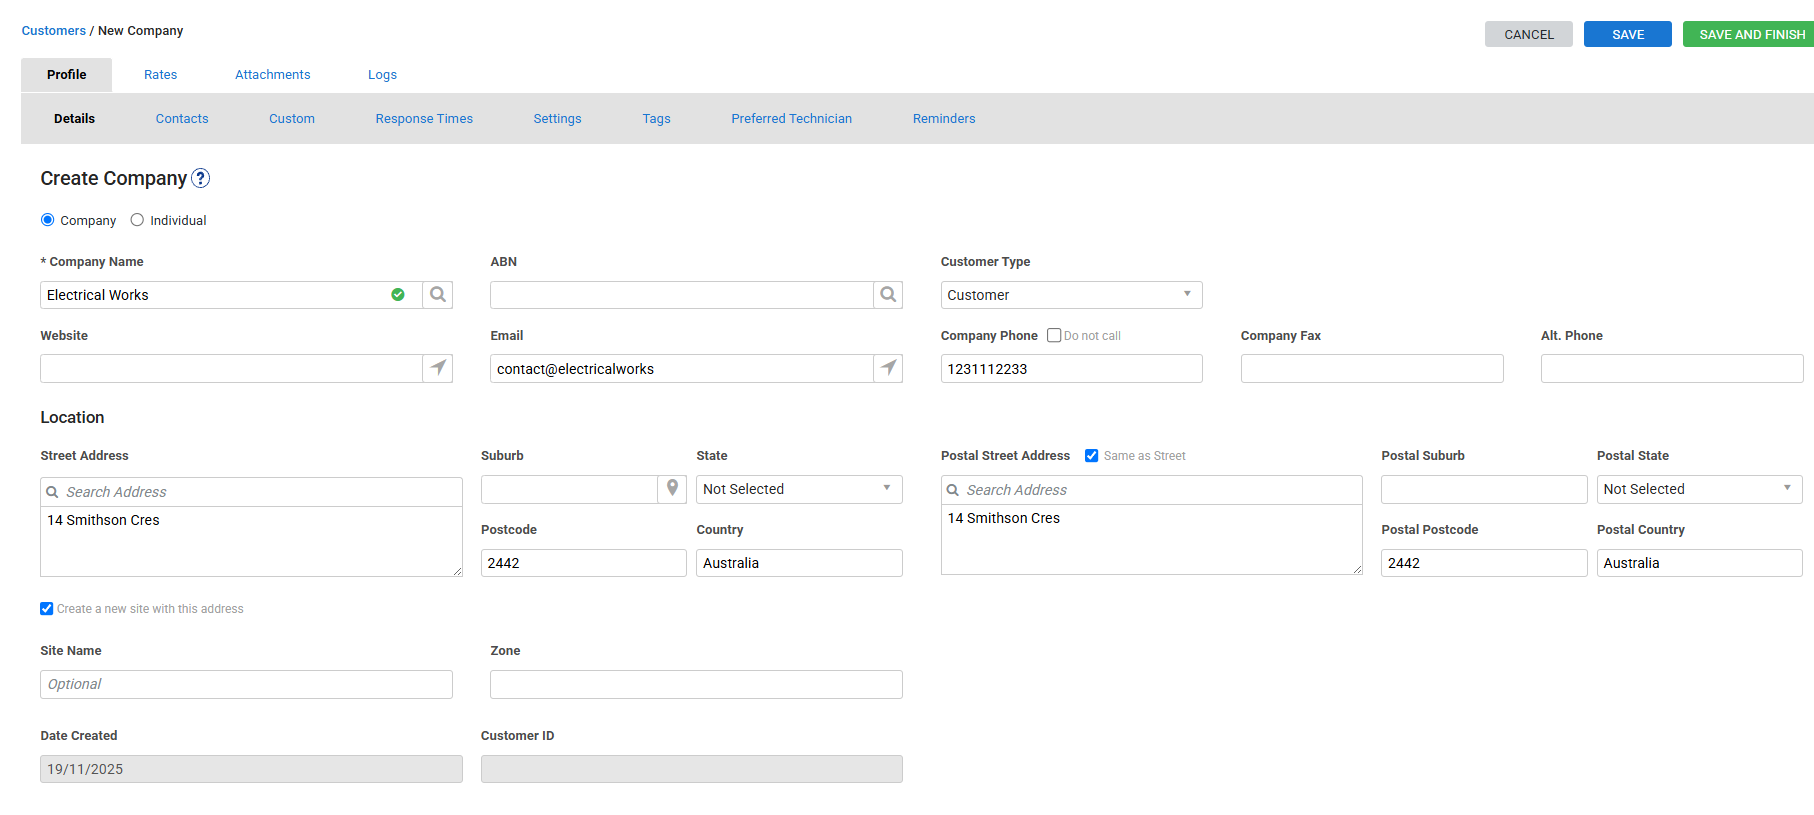
Task: Click the Suburb map pin icon
Action: click(672, 489)
